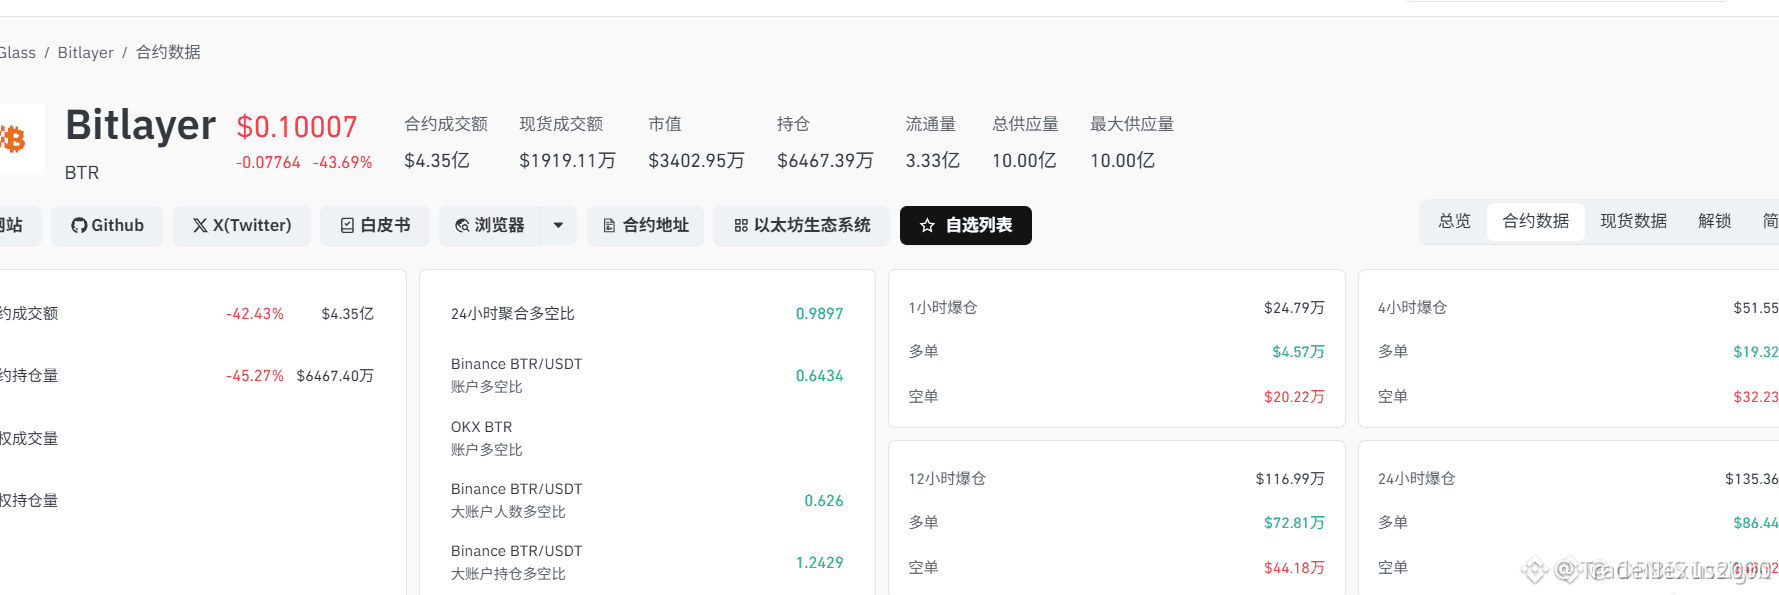Click the Github octocat icon
This screenshot has width=1779, height=595.
(79, 226)
